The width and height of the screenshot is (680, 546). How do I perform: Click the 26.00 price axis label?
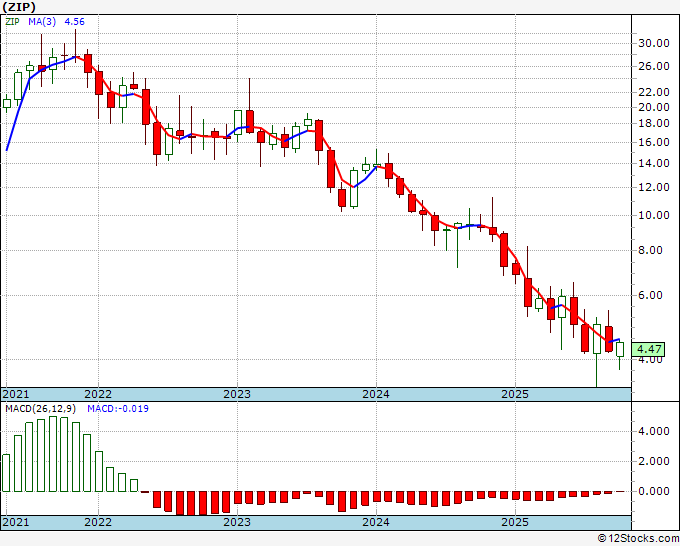(x=654, y=66)
